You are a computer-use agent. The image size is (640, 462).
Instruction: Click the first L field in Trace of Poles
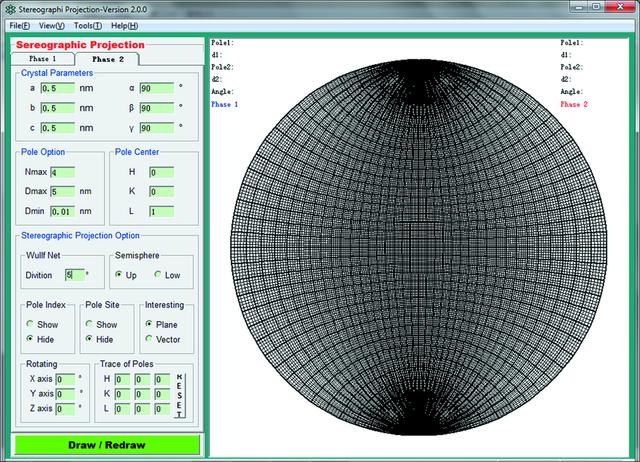(x=122, y=409)
